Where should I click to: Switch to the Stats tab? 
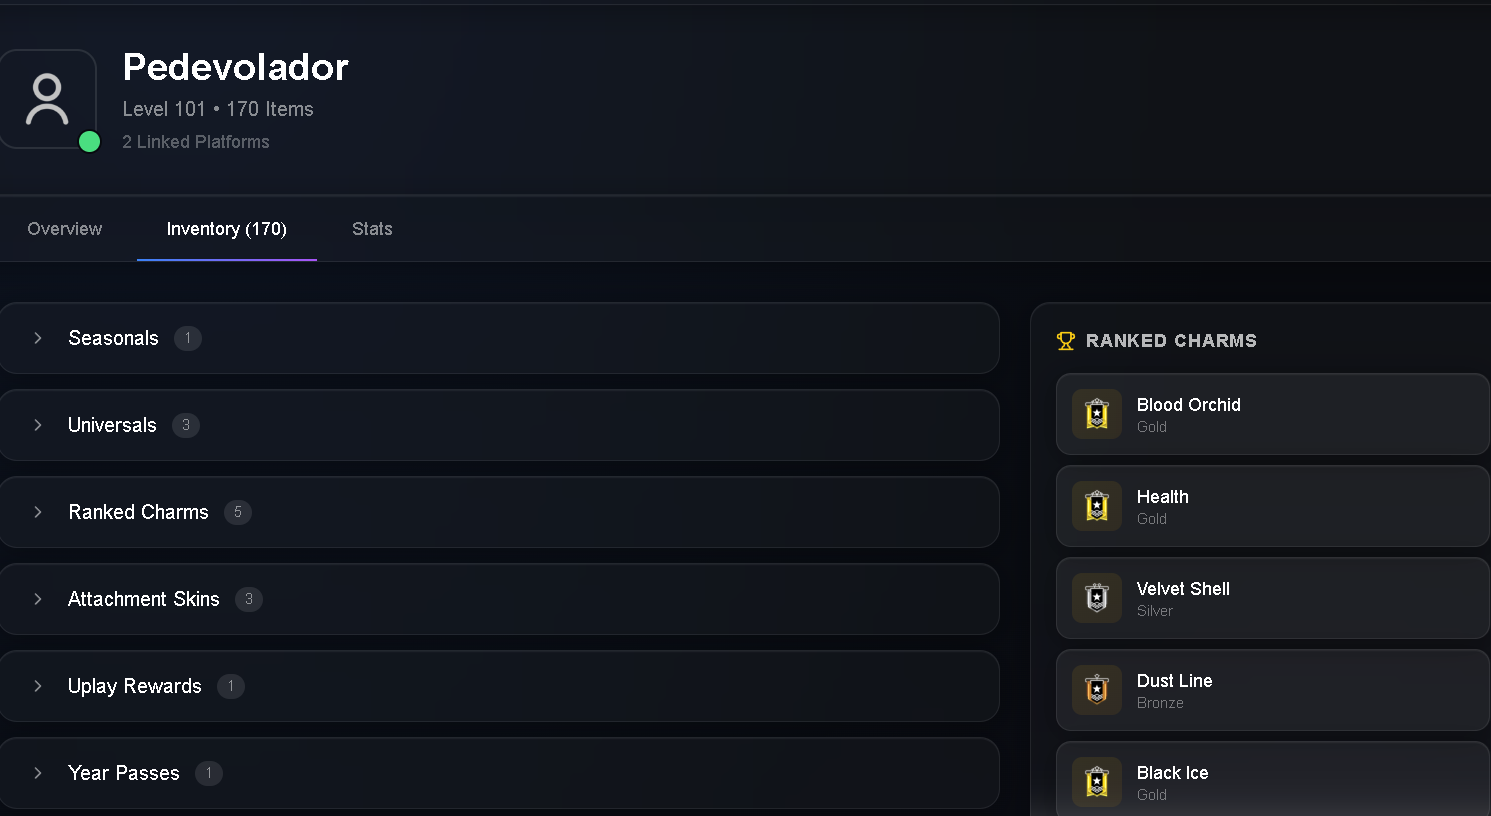(x=372, y=229)
